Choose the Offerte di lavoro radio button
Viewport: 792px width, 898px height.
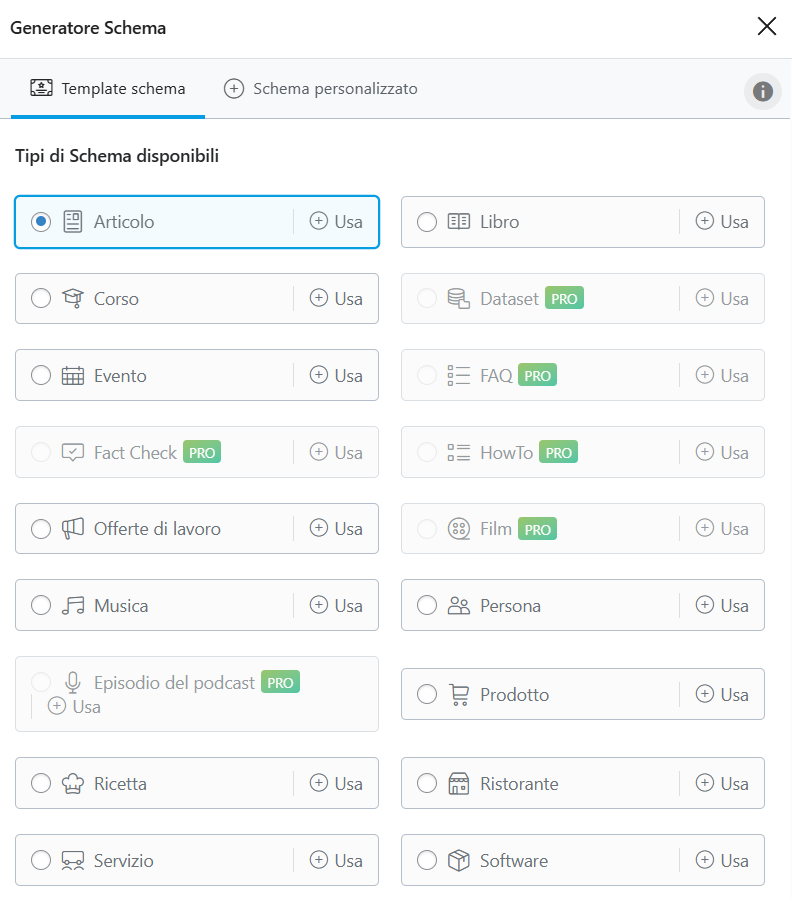point(40,528)
